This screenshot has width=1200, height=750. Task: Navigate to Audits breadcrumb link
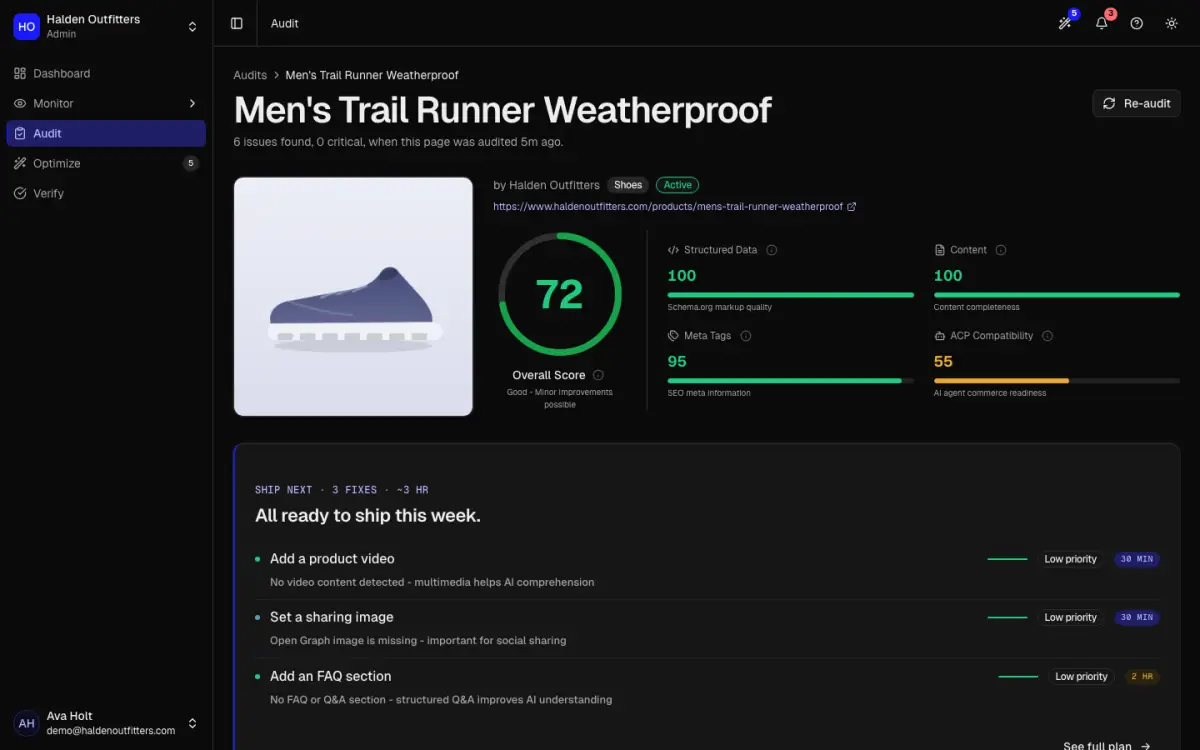point(250,75)
